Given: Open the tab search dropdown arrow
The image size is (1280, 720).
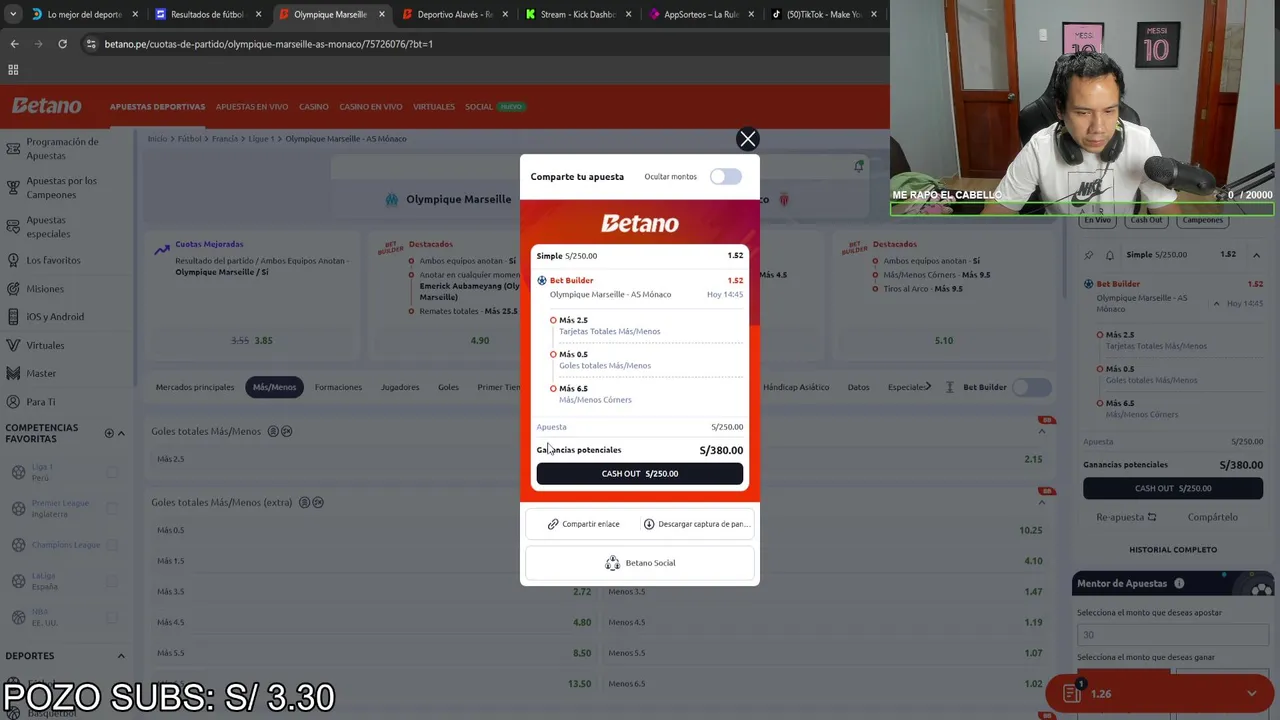Looking at the screenshot, I should pos(12,14).
